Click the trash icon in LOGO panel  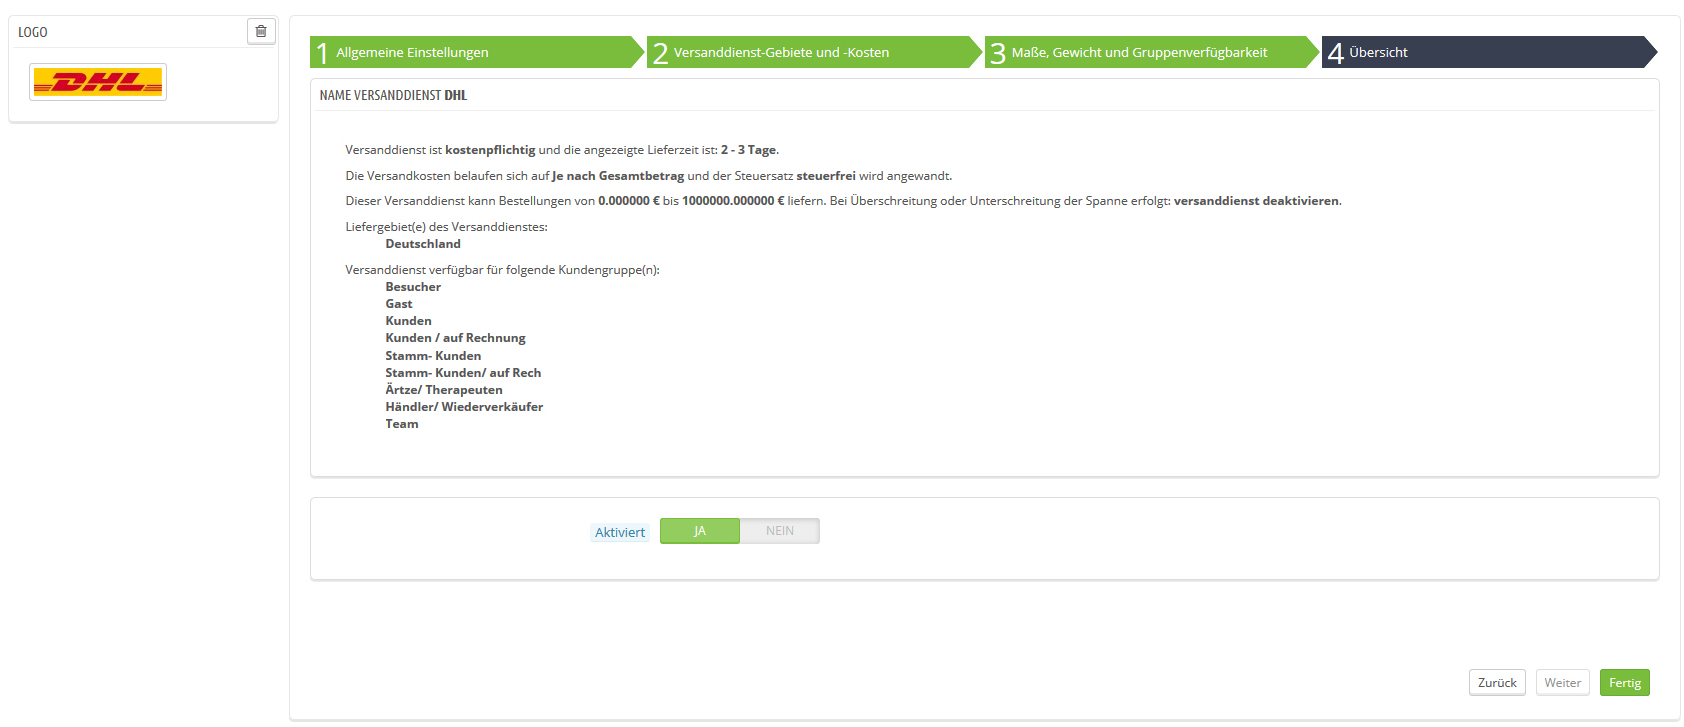261,32
